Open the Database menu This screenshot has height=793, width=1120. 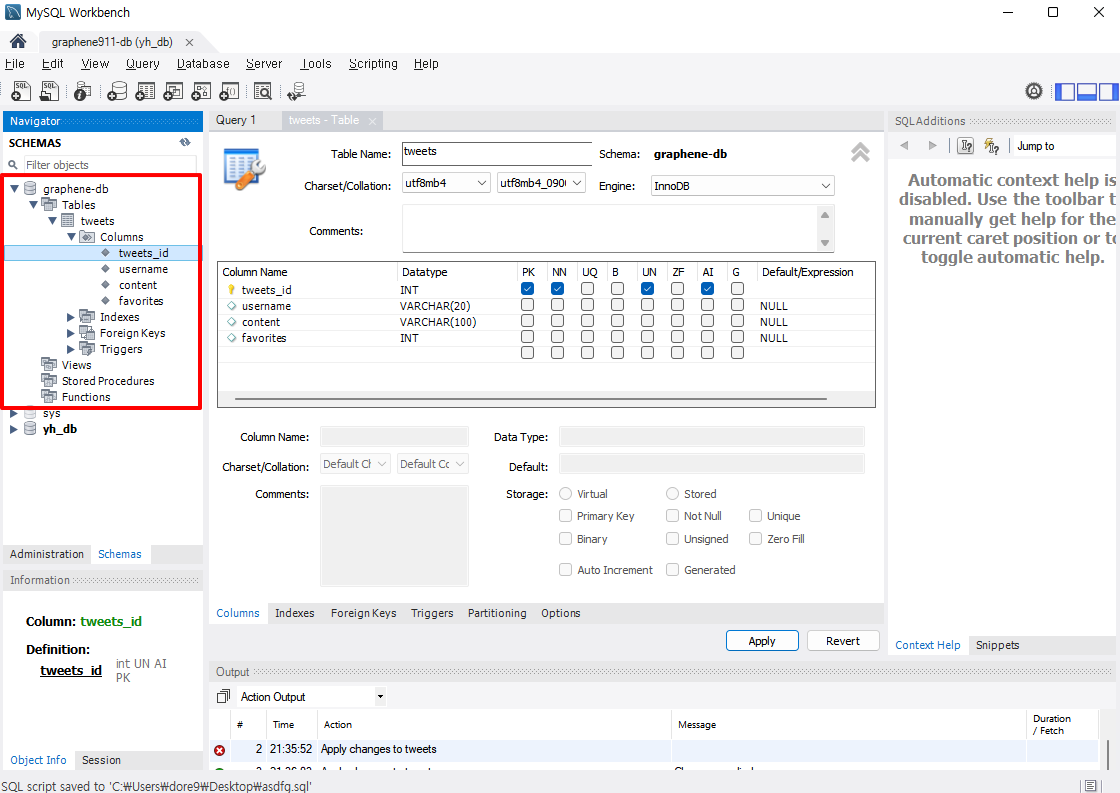point(203,64)
